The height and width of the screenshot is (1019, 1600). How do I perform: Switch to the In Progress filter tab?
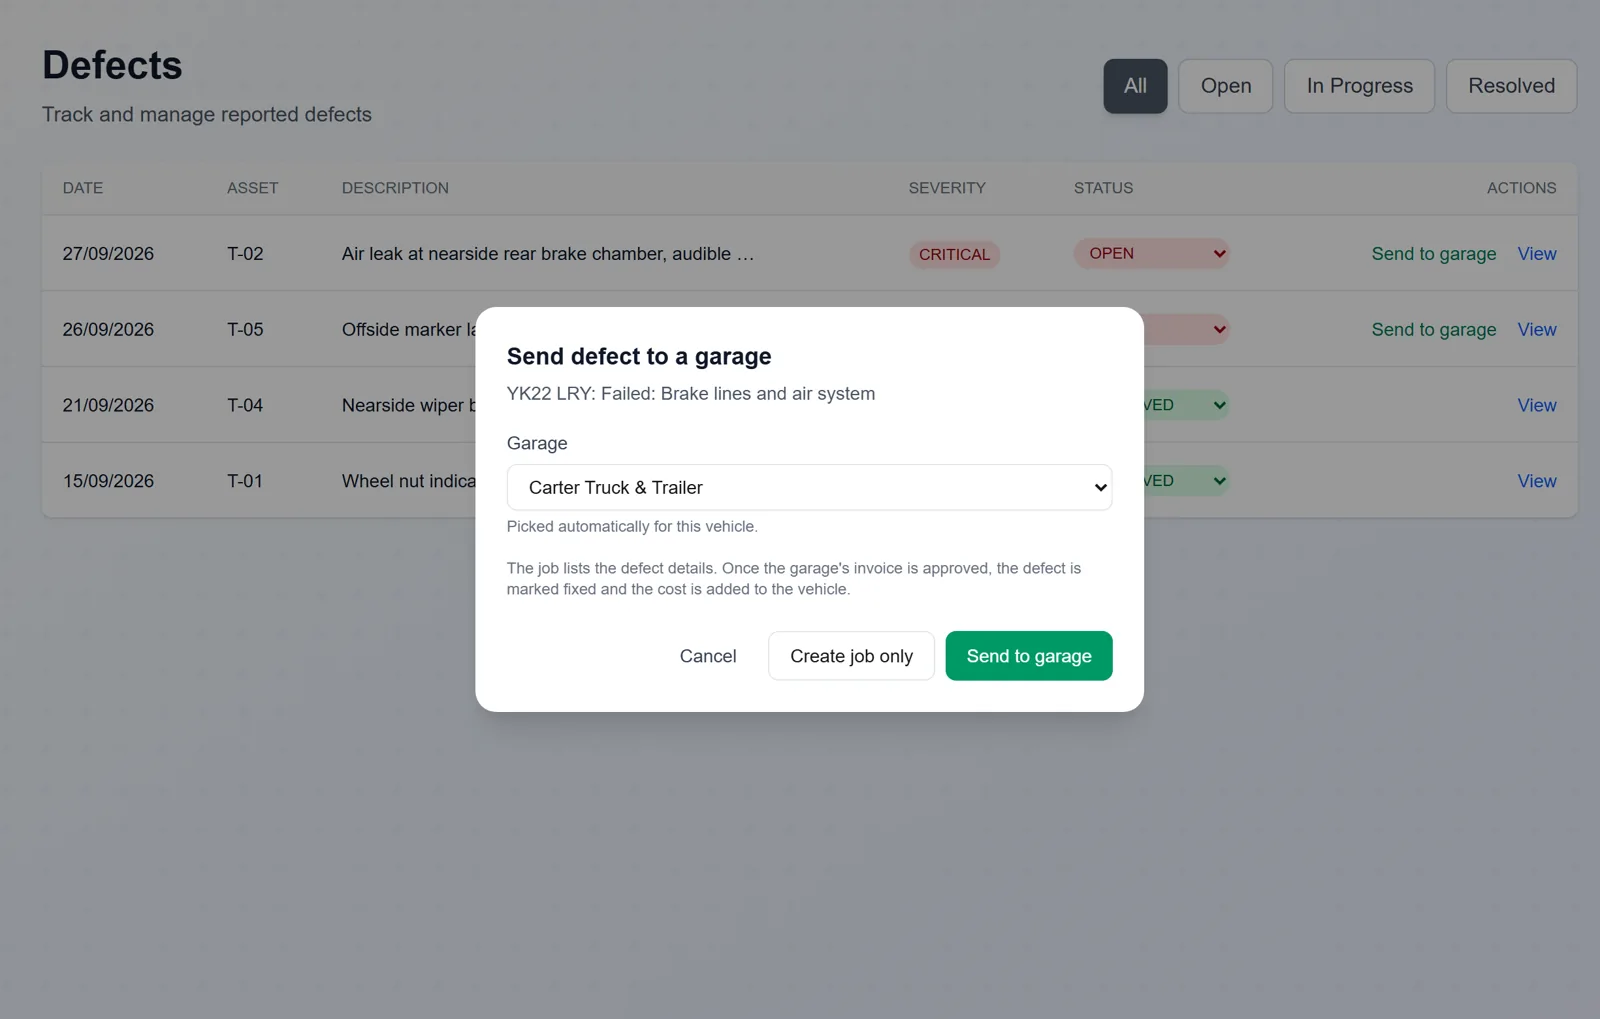[1359, 86]
